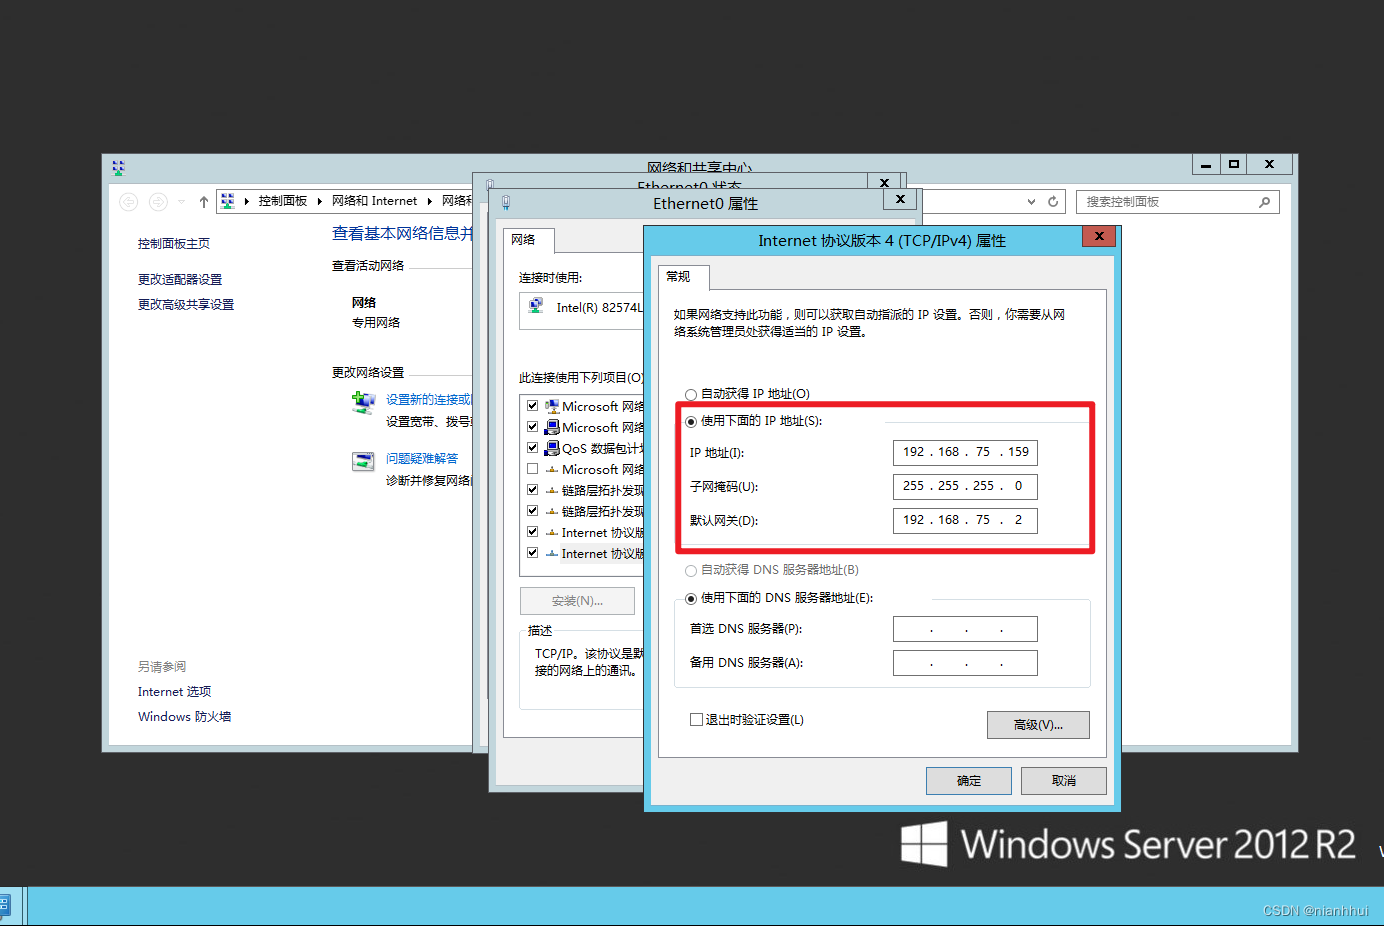This screenshot has width=1384, height=926.
Task: Uncheck the highlighted Internet 协议版本 row checkbox
Action: (533, 553)
